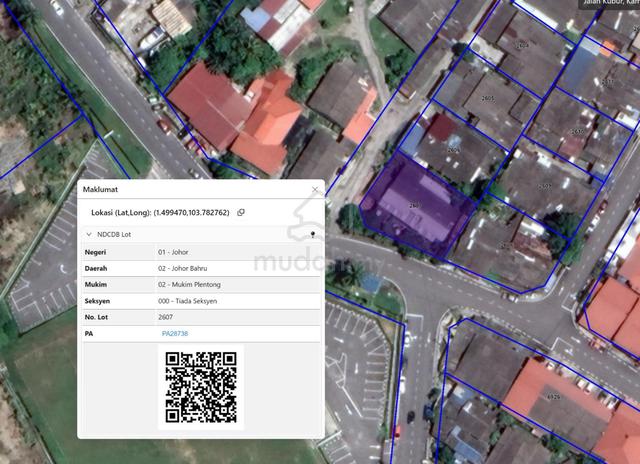Select the purple highlighted lot on map
Image resolution: width=640 pixels, height=464 pixels.
coord(416,208)
